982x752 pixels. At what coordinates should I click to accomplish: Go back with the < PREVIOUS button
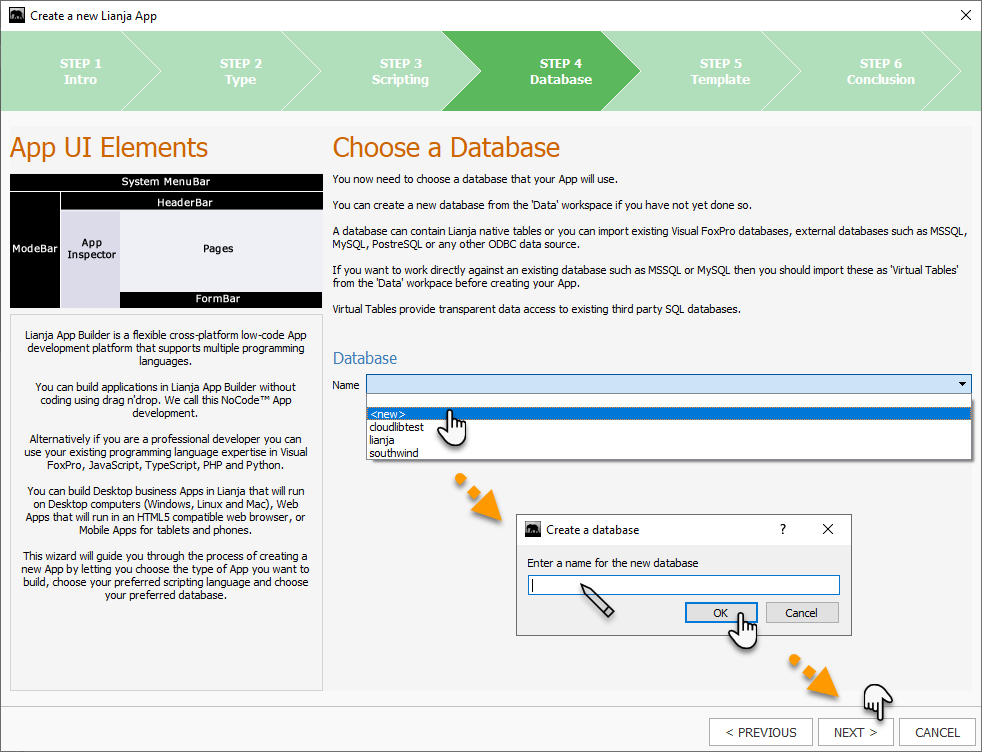[761, 733]
